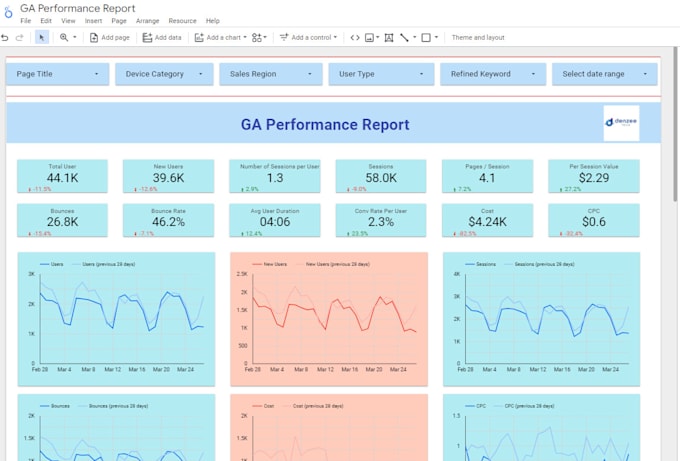The image size is (680, 461).
Task: Click the Looker Studio logo icon
Action: (x=8, y=12)
